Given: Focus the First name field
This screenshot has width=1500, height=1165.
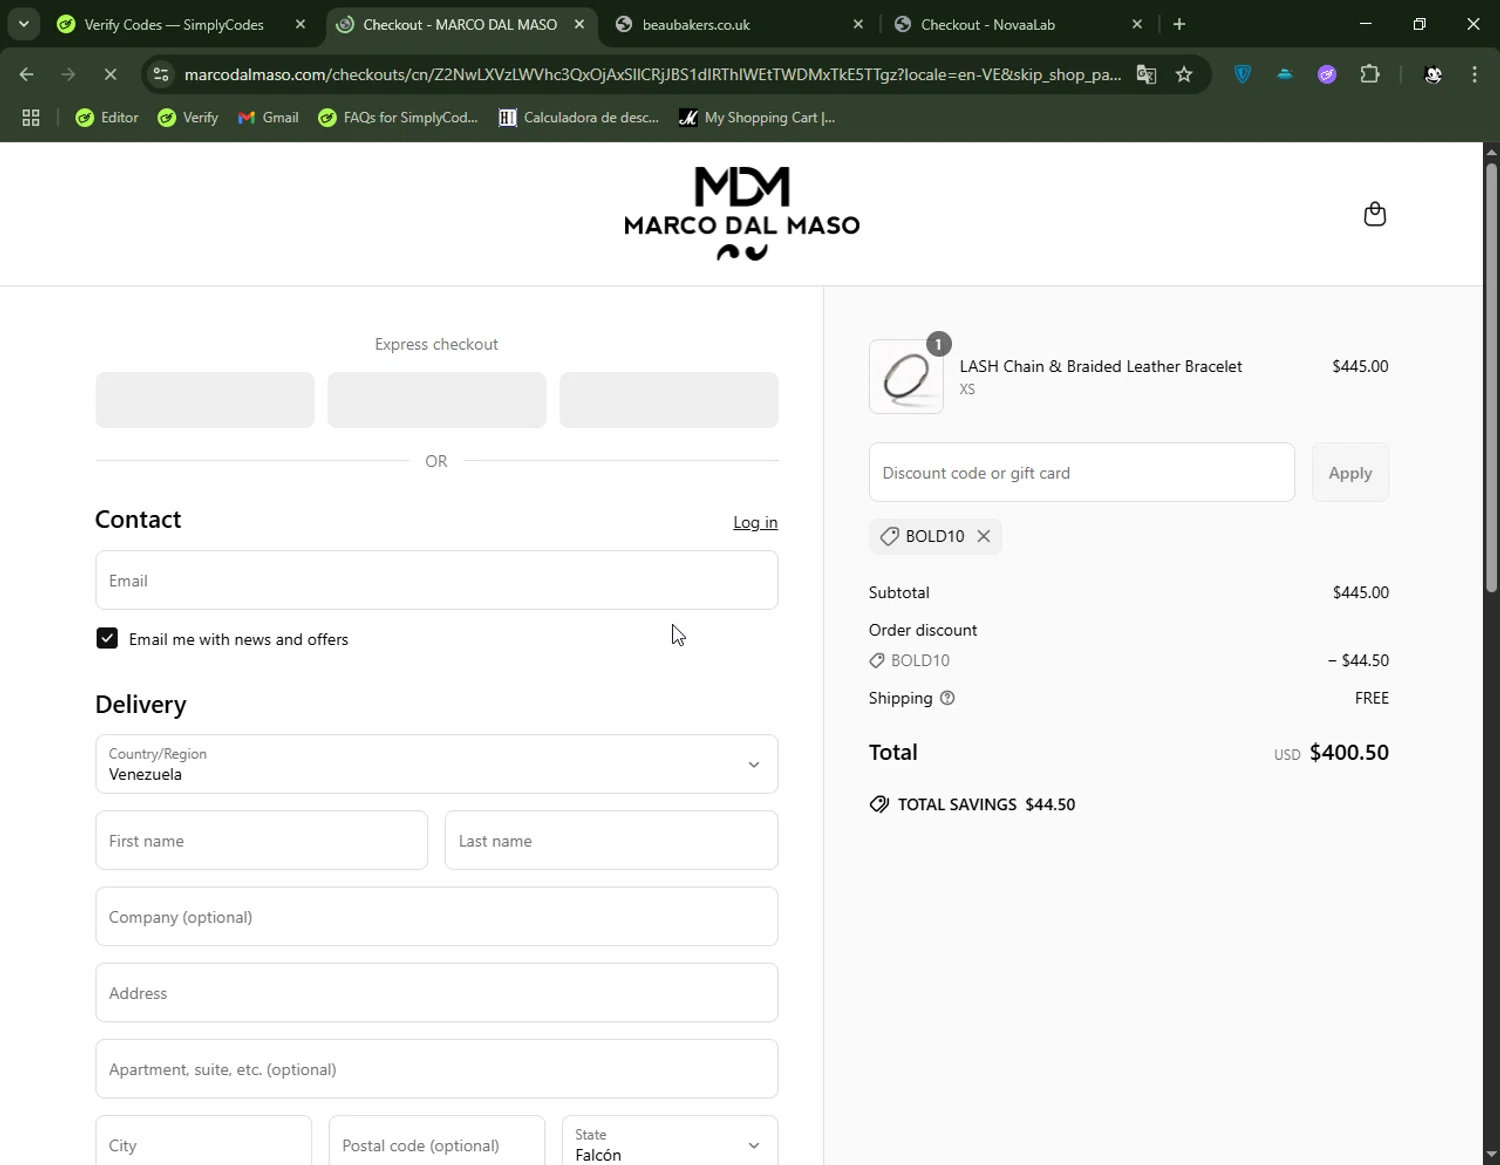Looking at the screenshot, I should tap(261, 840).
